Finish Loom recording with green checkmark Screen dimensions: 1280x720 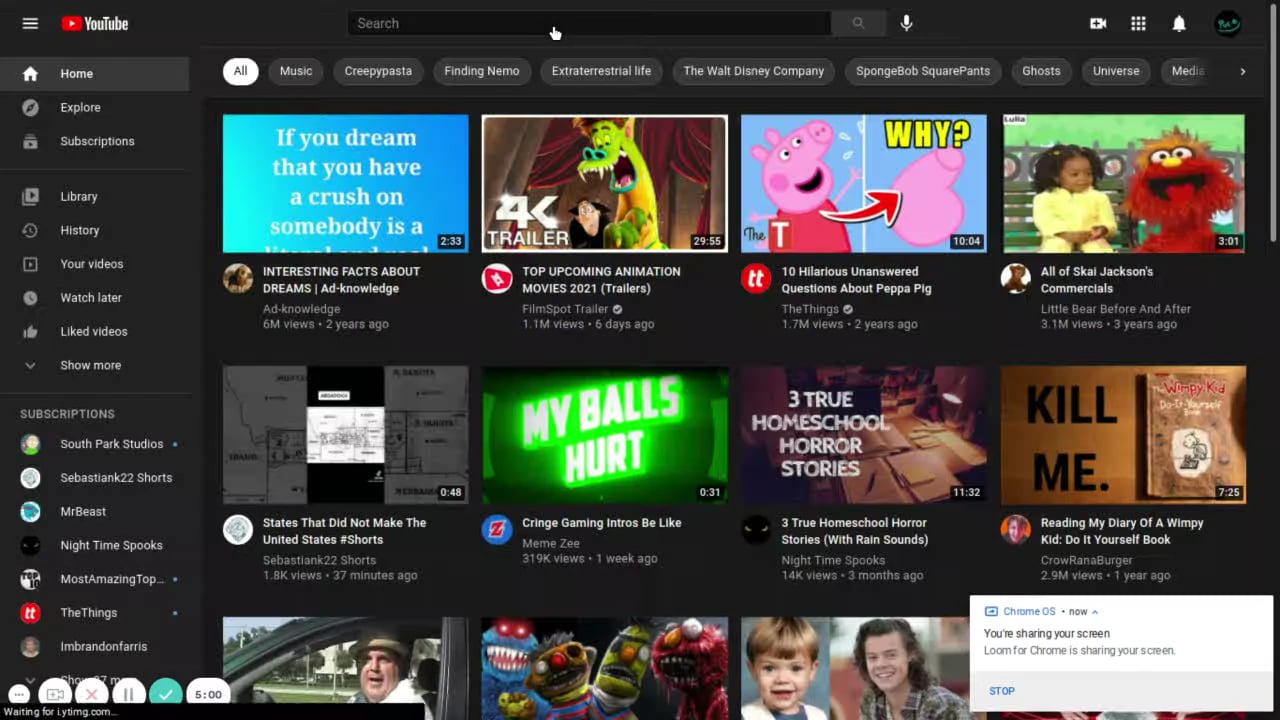click(x=165, y=694)
